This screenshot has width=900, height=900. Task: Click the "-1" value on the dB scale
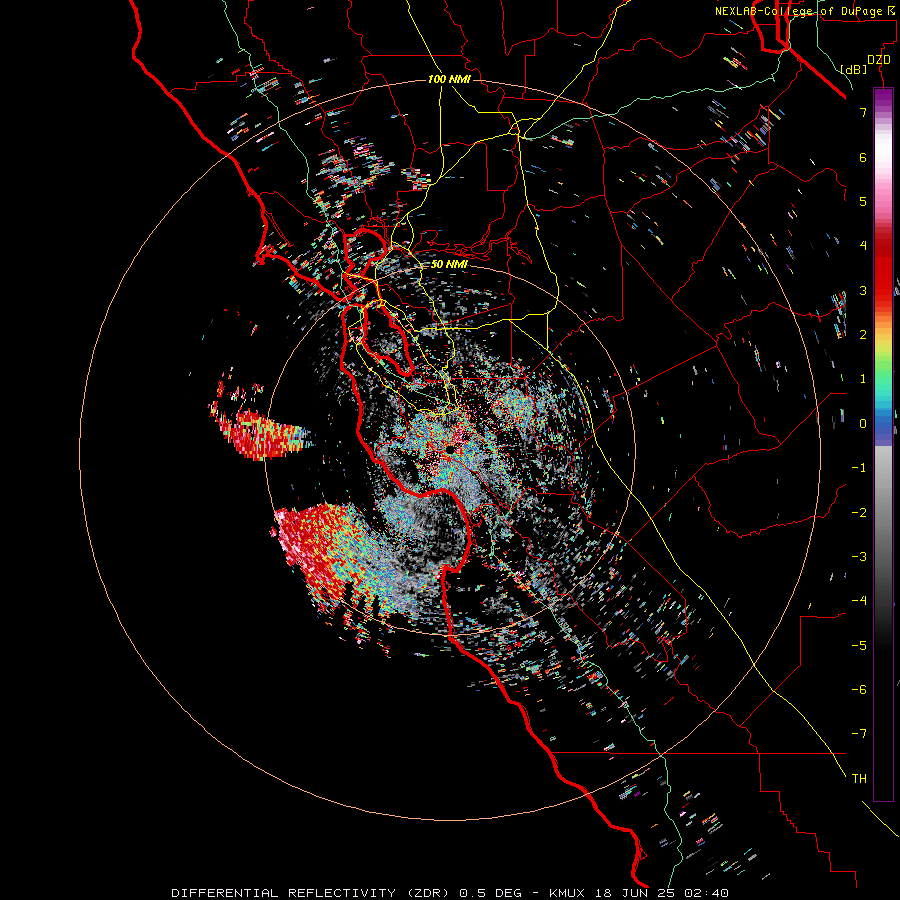coord(859,468)
